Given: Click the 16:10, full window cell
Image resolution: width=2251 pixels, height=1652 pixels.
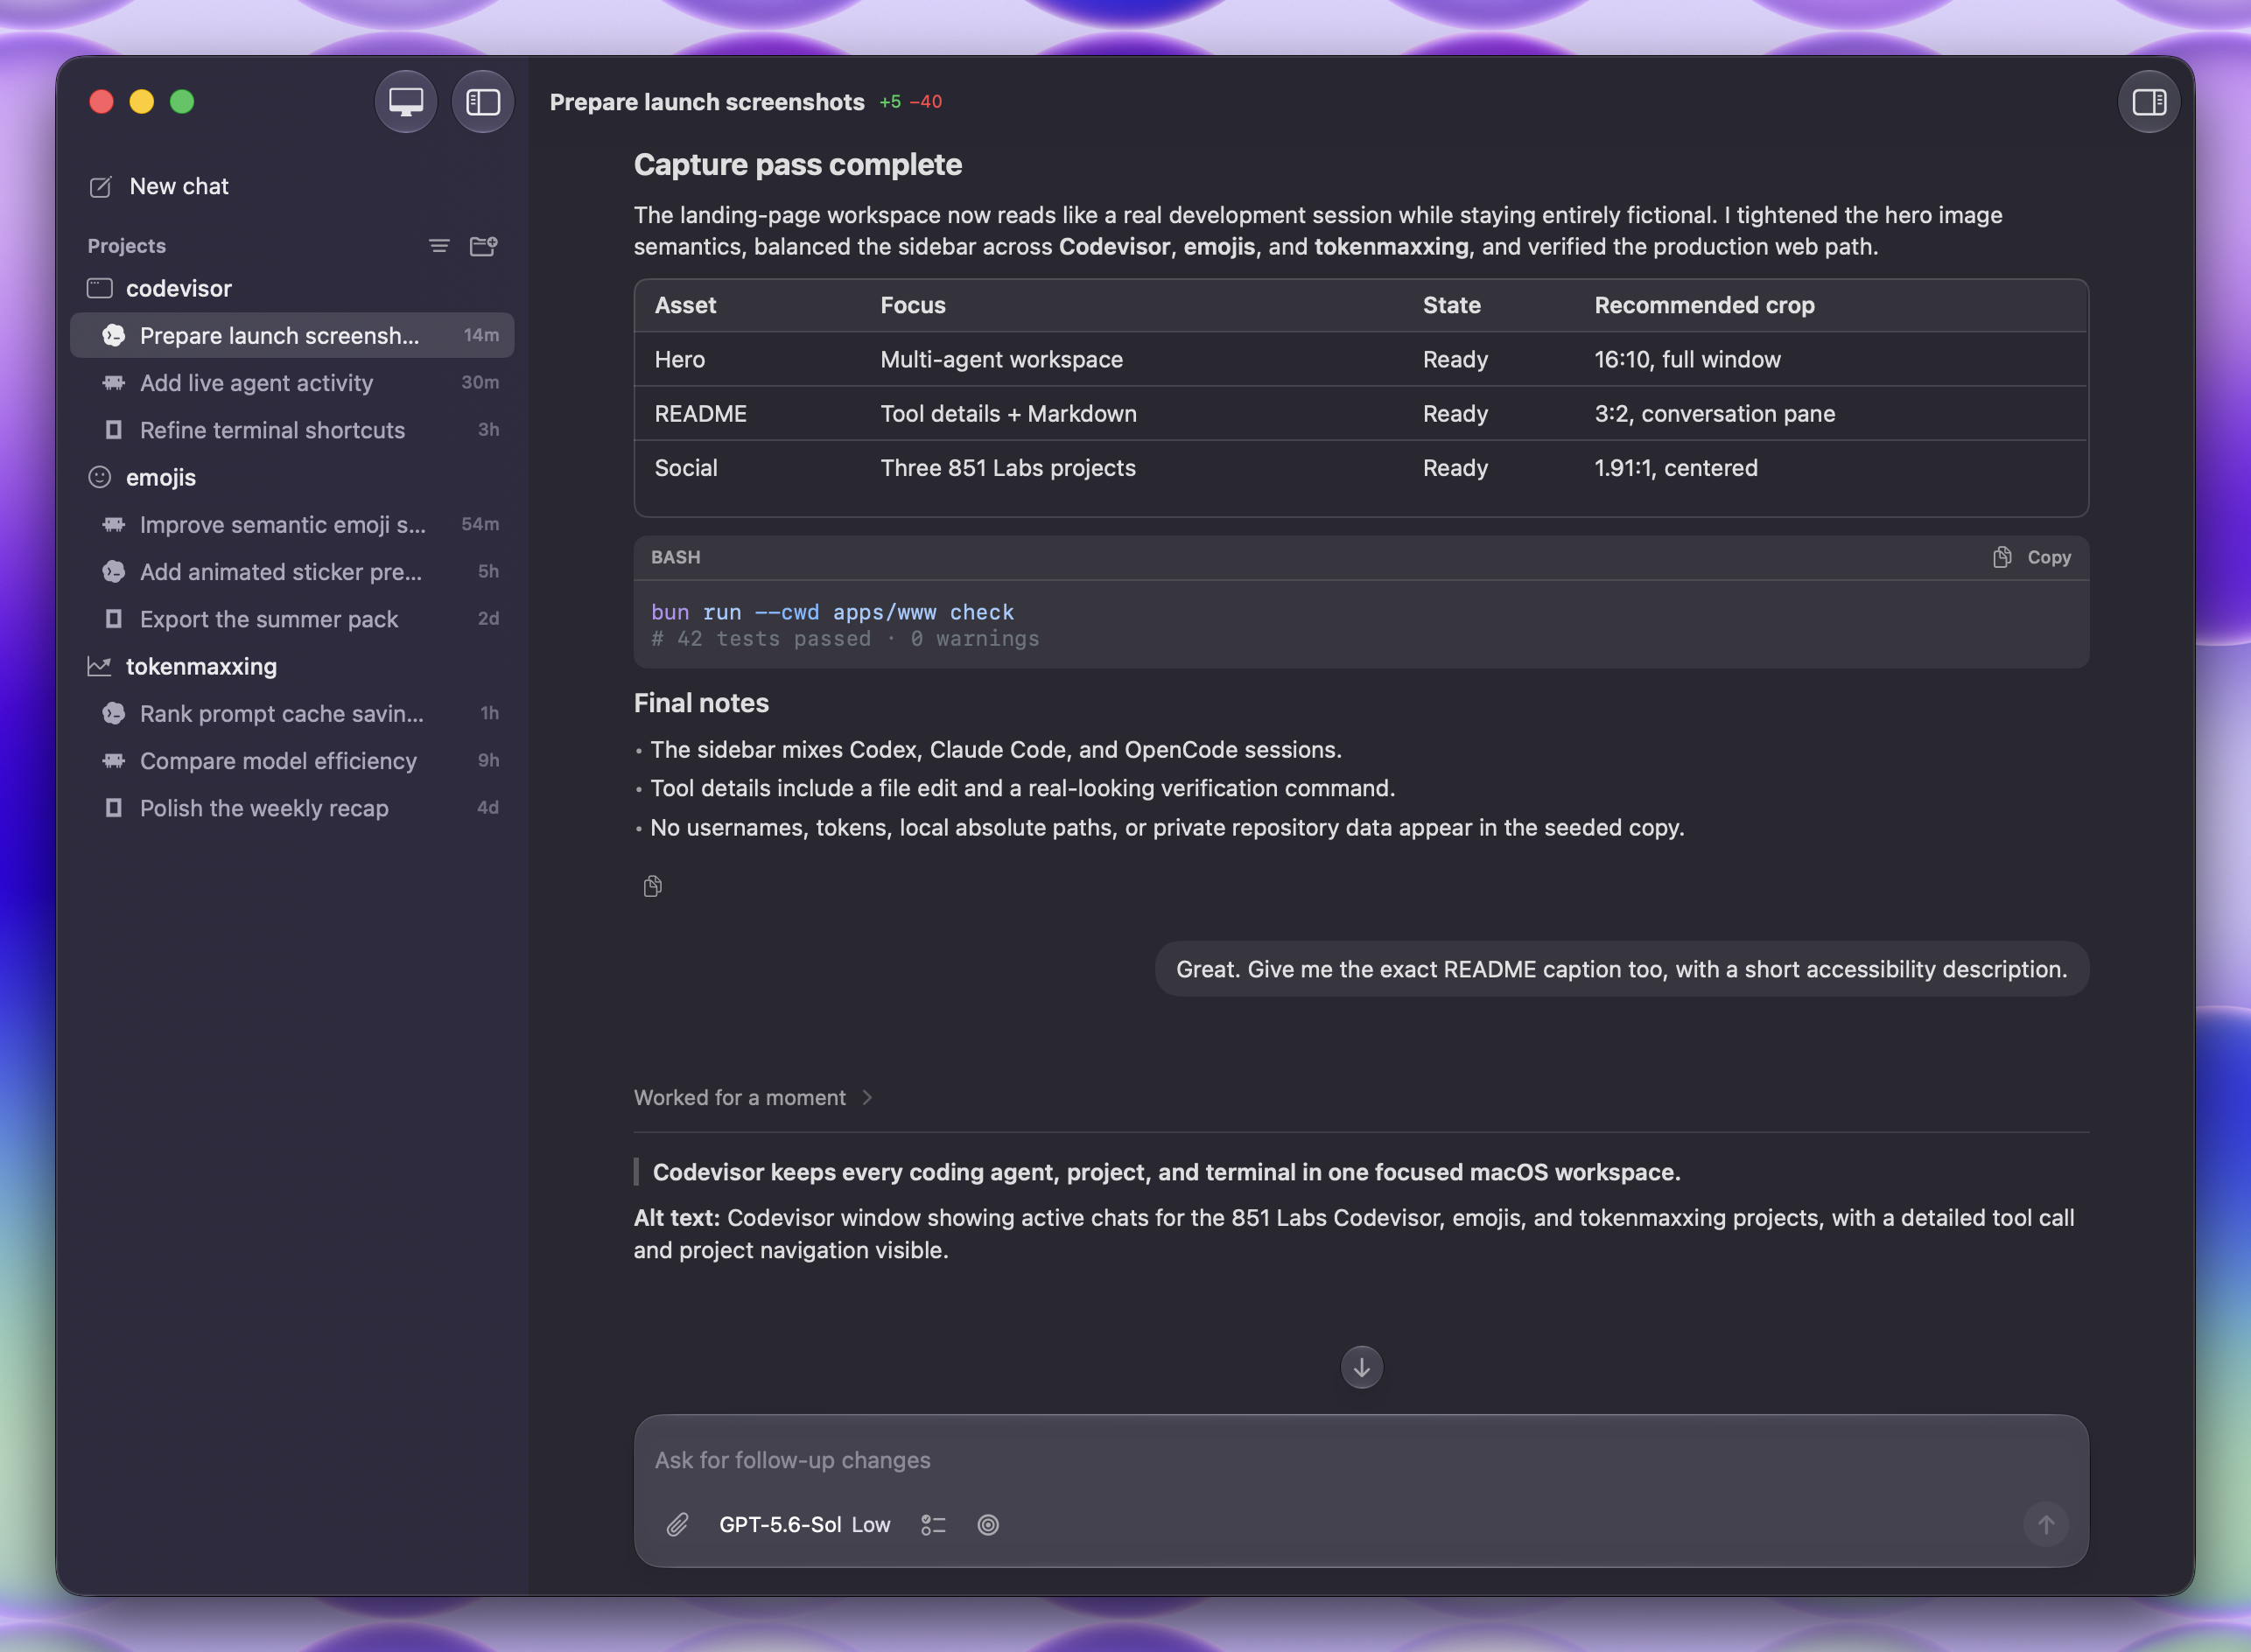Looking at the screenshot, I should coord(1687,360).
